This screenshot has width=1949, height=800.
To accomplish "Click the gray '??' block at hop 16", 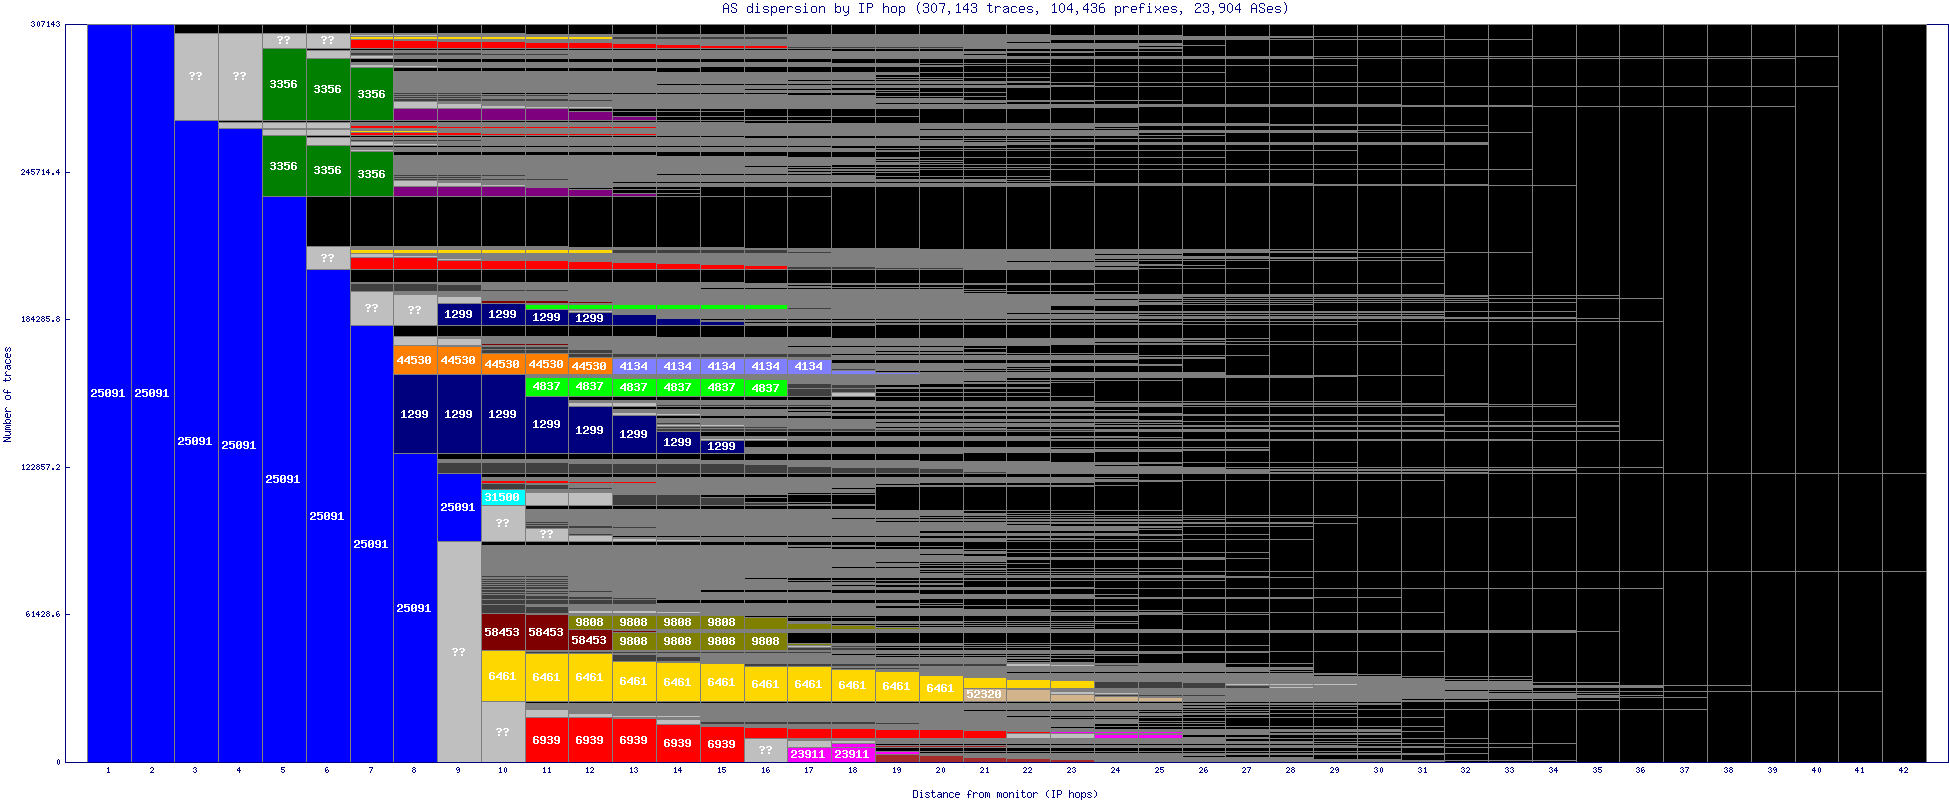I will (x=766, y=750).
